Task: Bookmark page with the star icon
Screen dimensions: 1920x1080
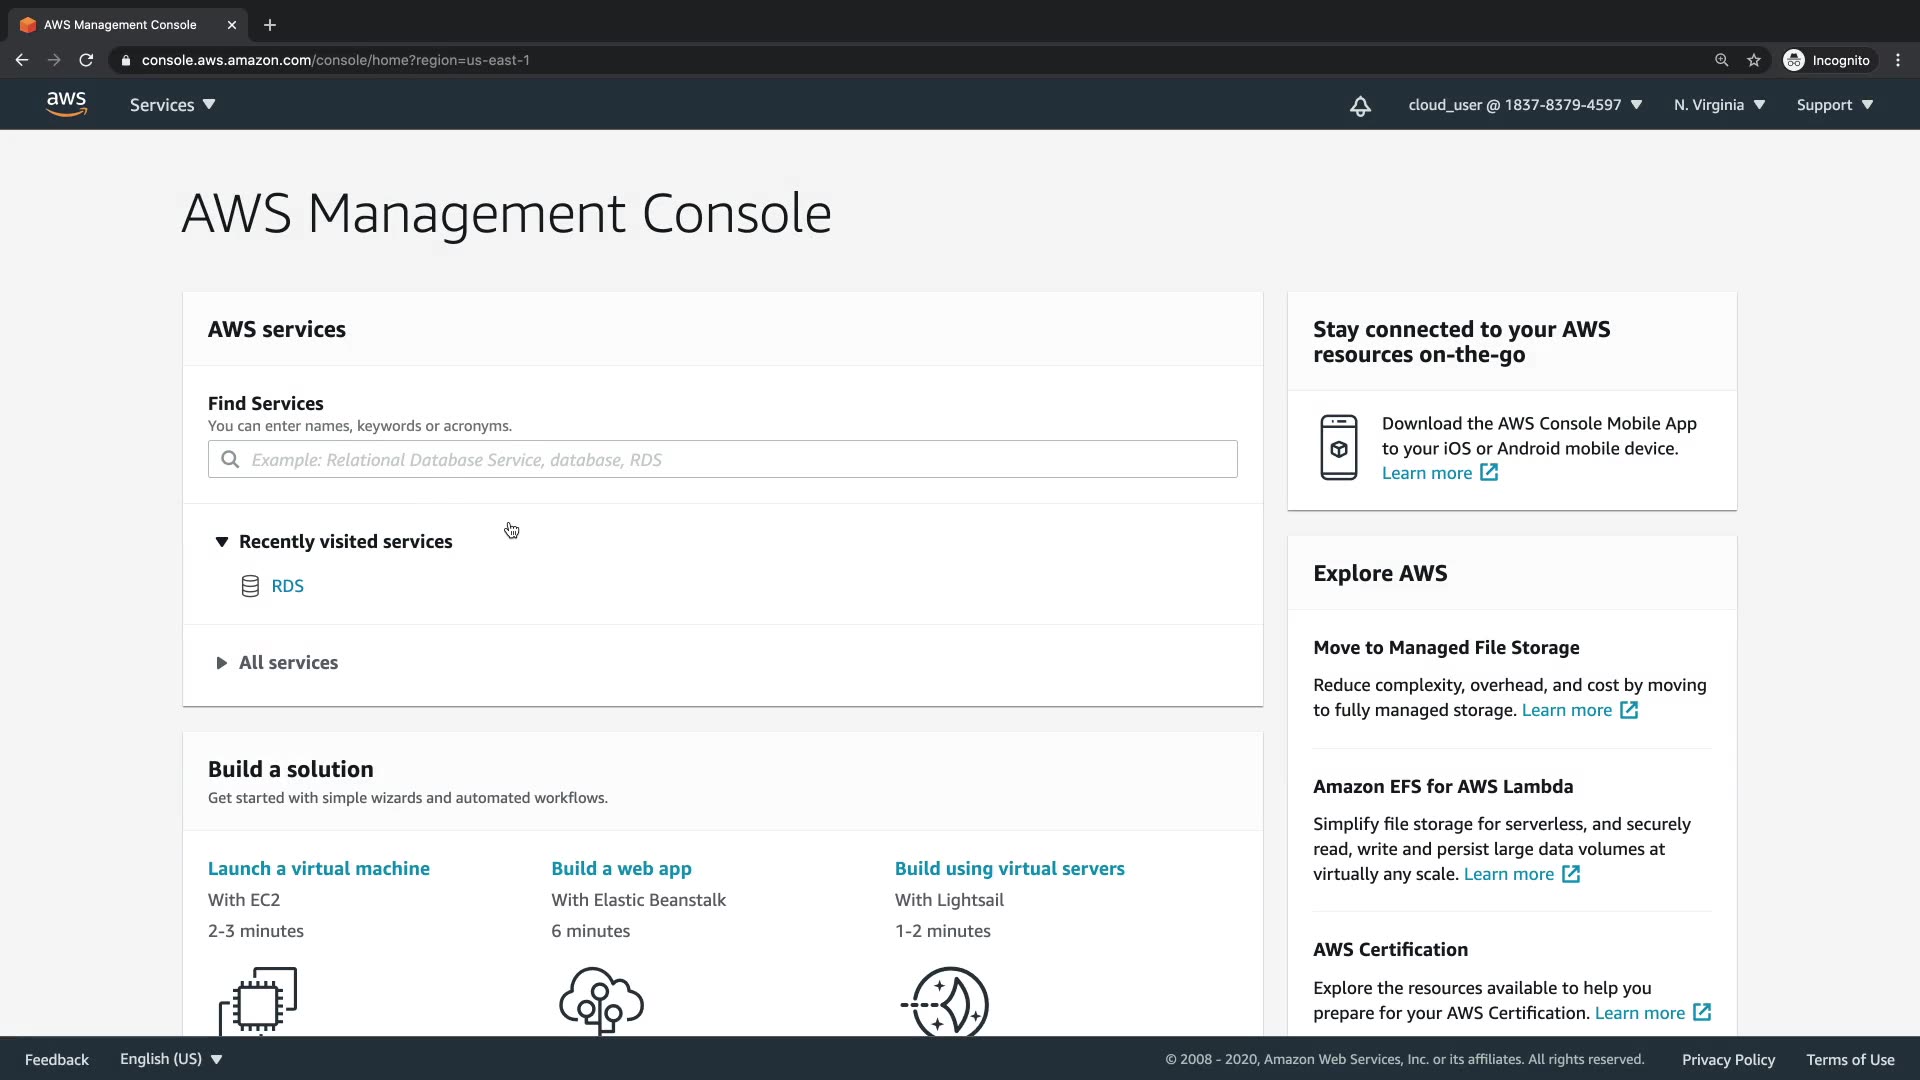Action: point(1754,60)
